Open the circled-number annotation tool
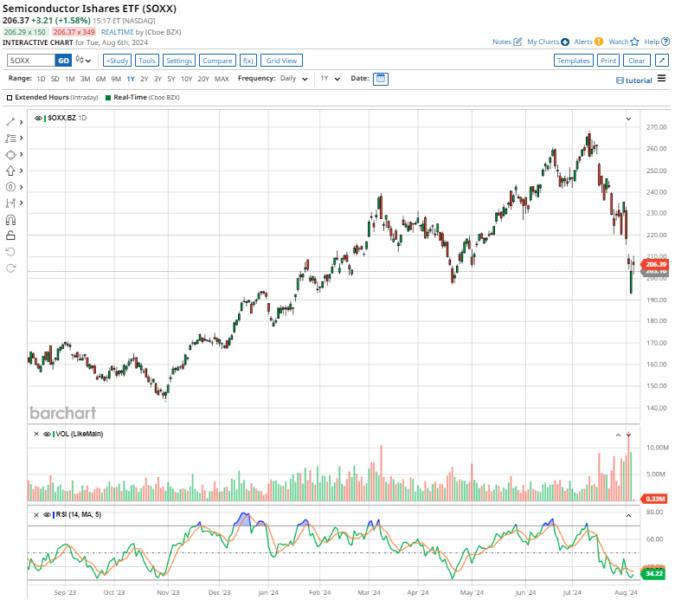Viewport: 675px width, 600px height. coord(11,187)
